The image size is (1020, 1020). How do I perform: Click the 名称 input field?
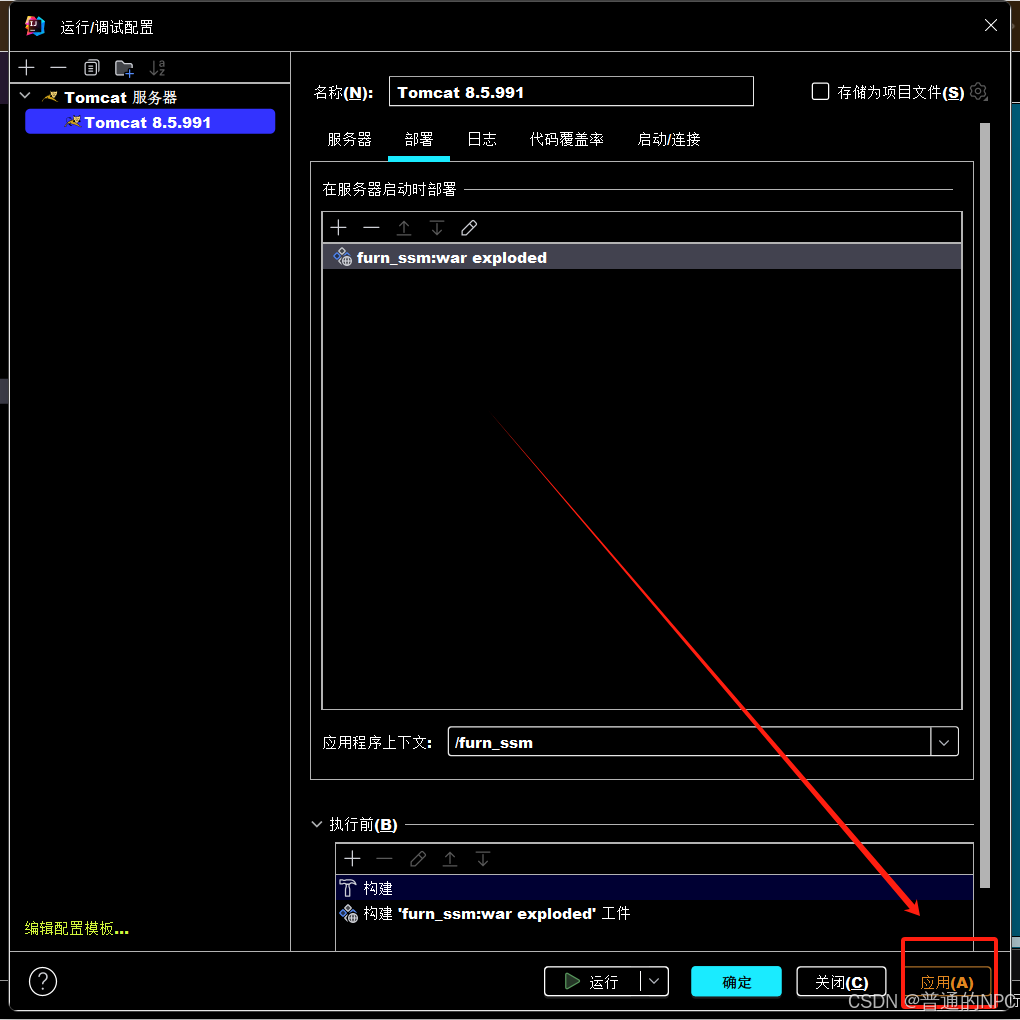tap(571, 92)
